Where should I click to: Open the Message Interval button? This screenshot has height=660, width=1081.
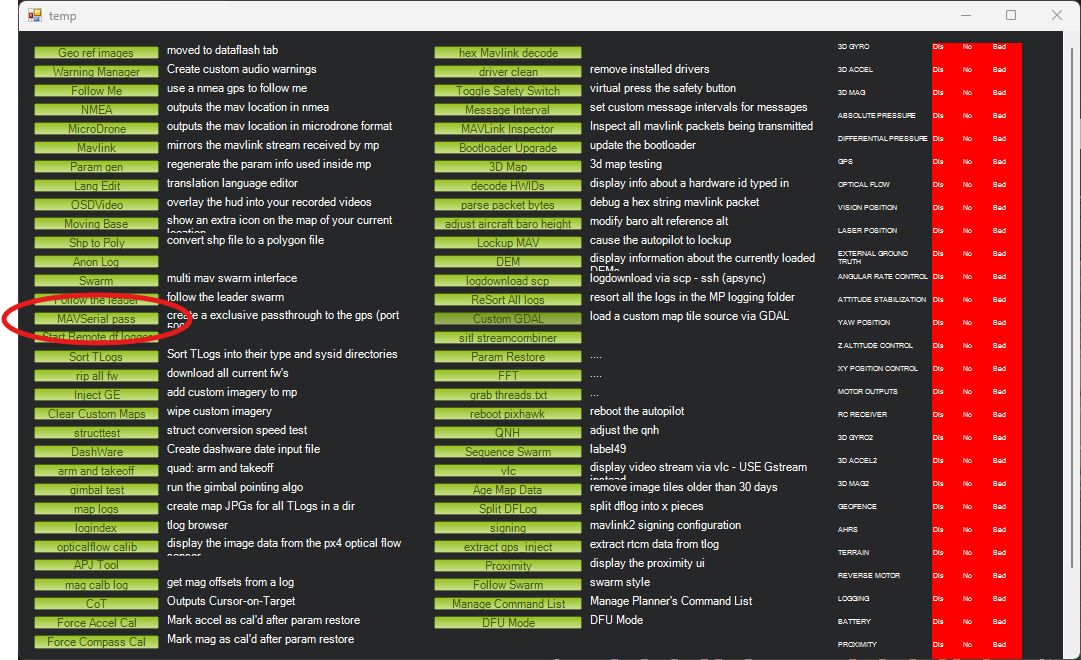(x=508, y=110)
